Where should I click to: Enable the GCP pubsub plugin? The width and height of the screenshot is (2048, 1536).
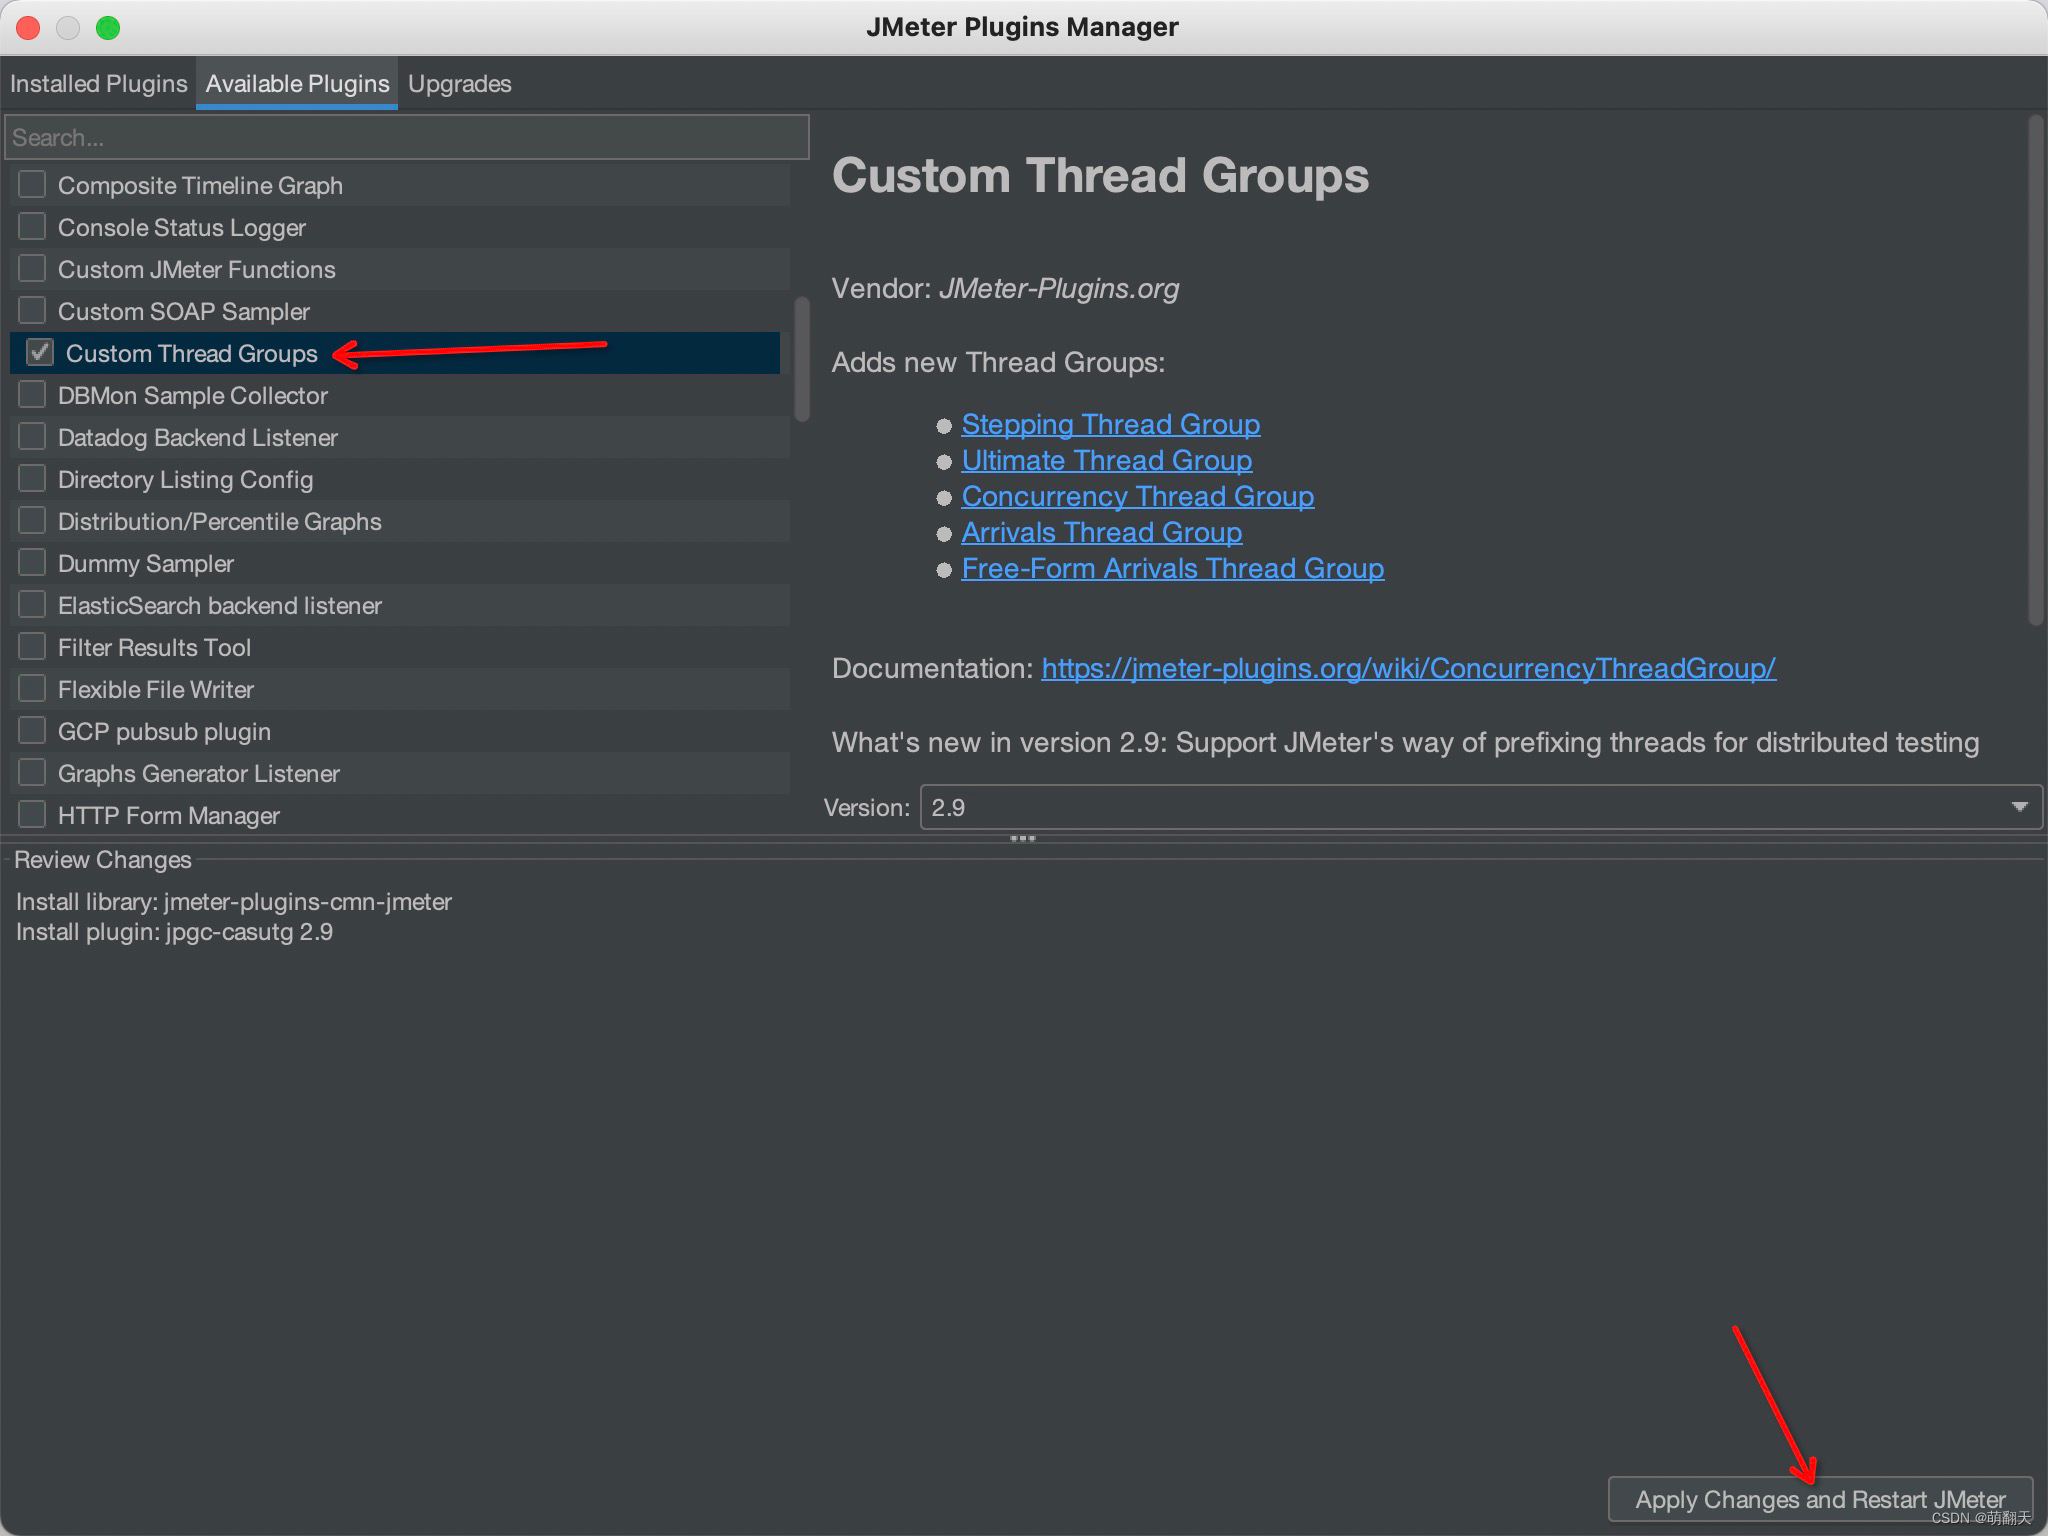(31, 730)
